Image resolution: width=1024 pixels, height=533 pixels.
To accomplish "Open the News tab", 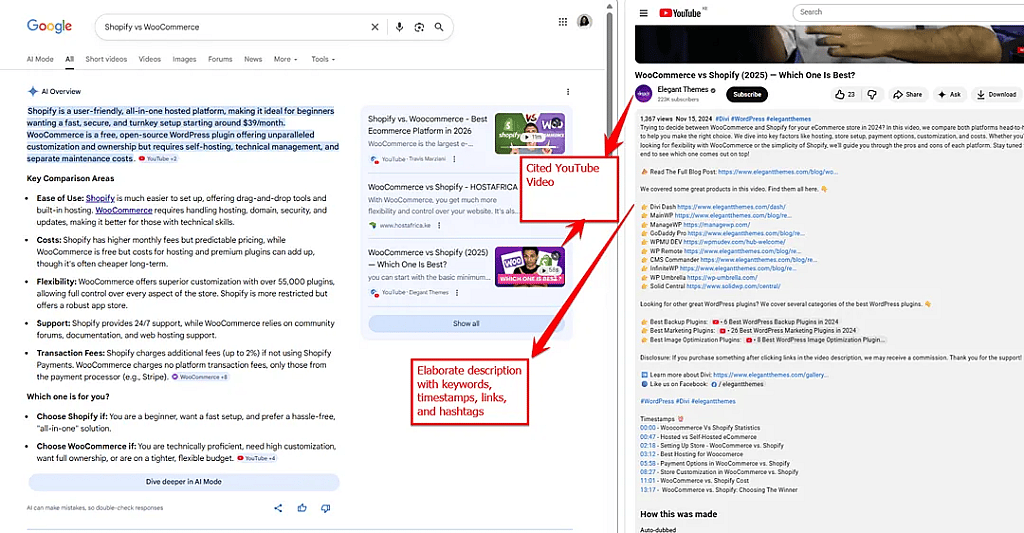I will click(253, 59).
